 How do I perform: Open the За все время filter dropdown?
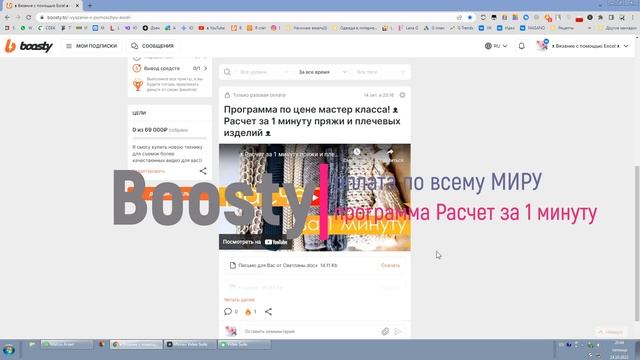pos(322,72)
